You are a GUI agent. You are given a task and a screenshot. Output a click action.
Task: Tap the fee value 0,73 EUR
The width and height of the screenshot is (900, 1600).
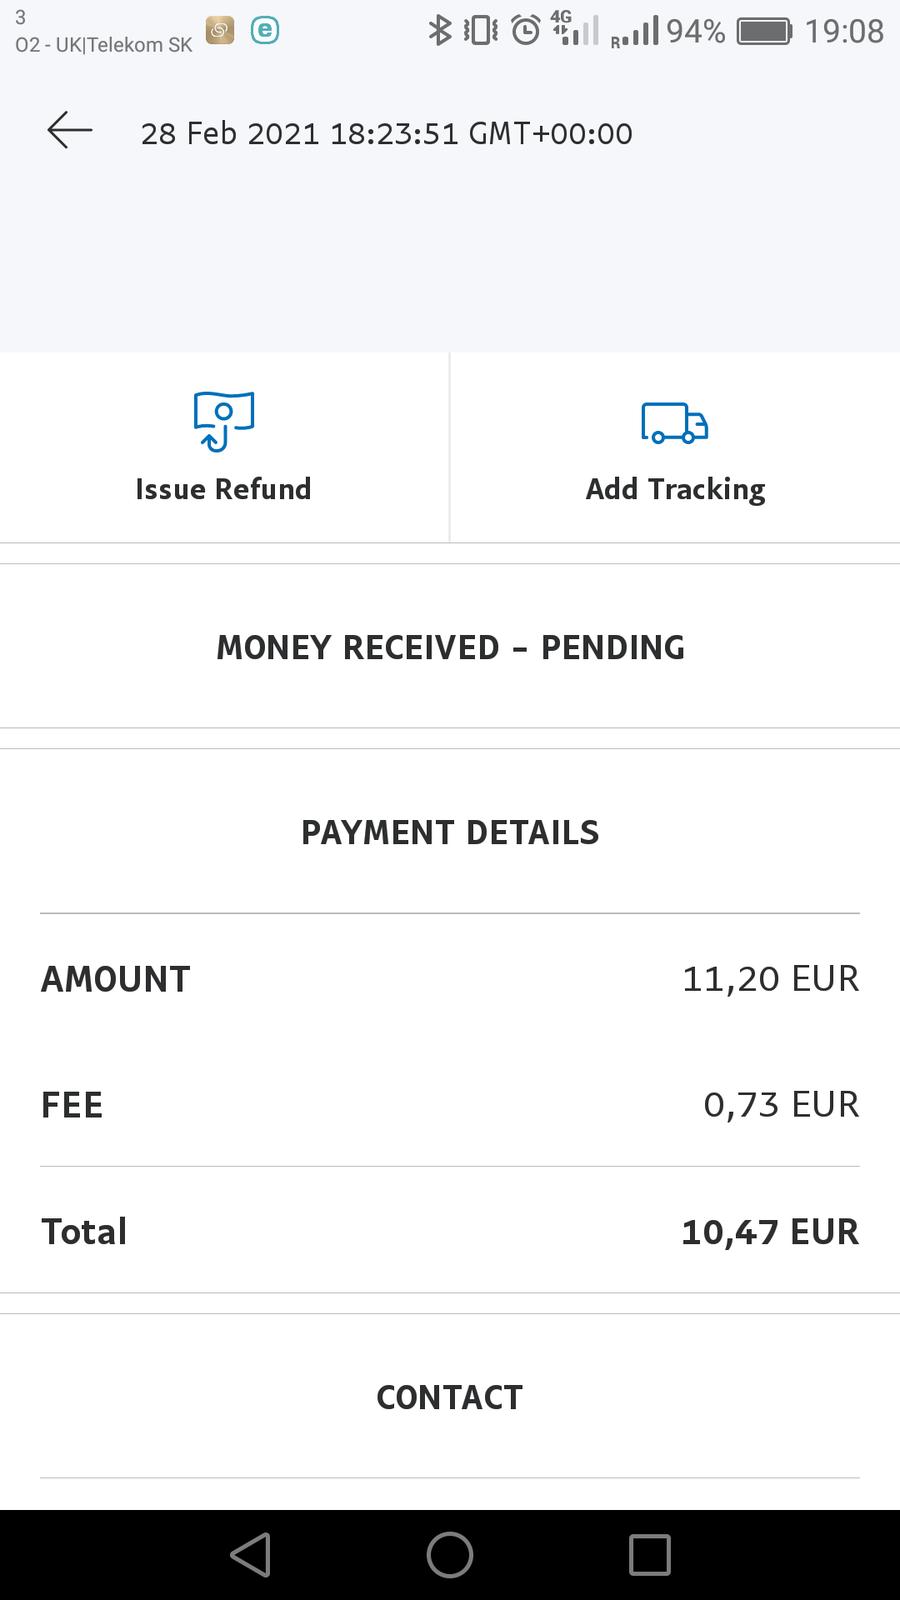pos(781,1105)
